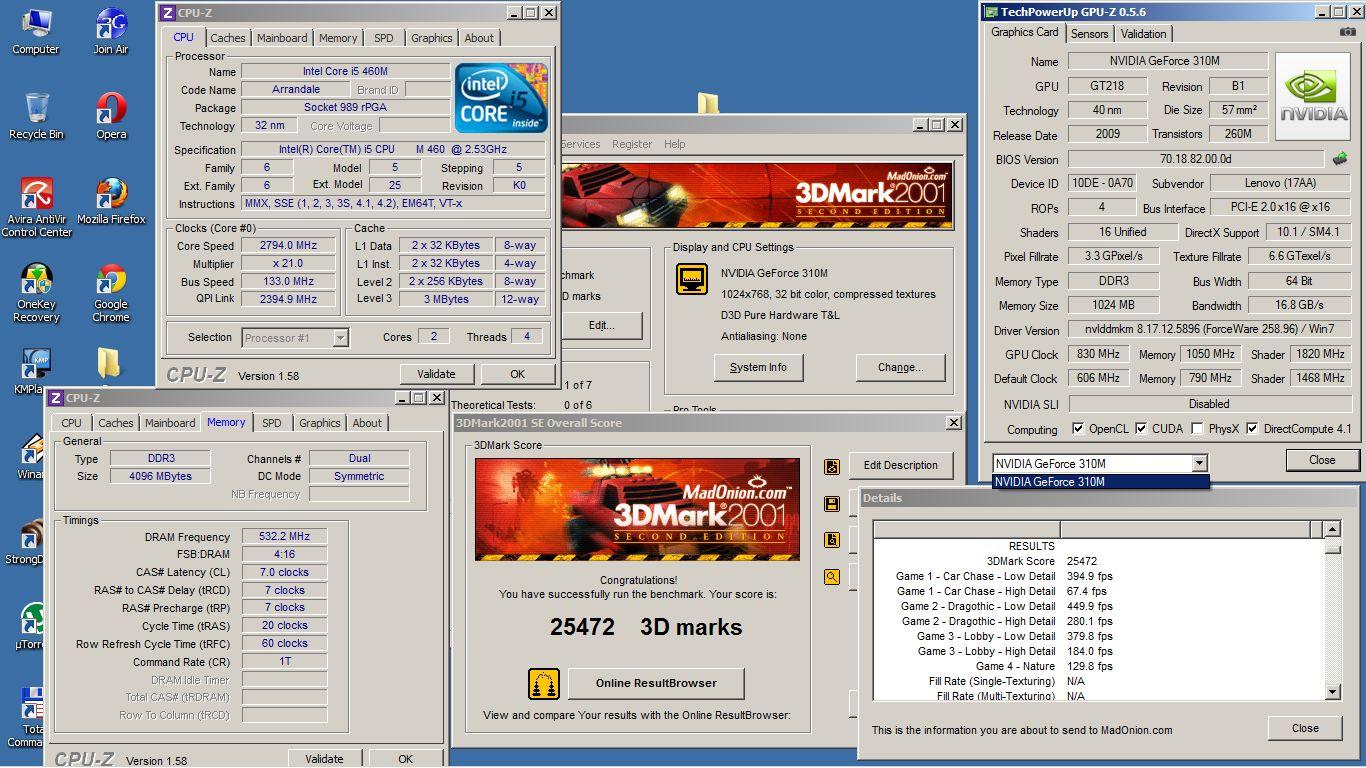Click the 3DMark2001 banner in score window
Image resolution: width=1366 pixels, height=768 pixels.
pyautogui.click(x=637, y=509)
